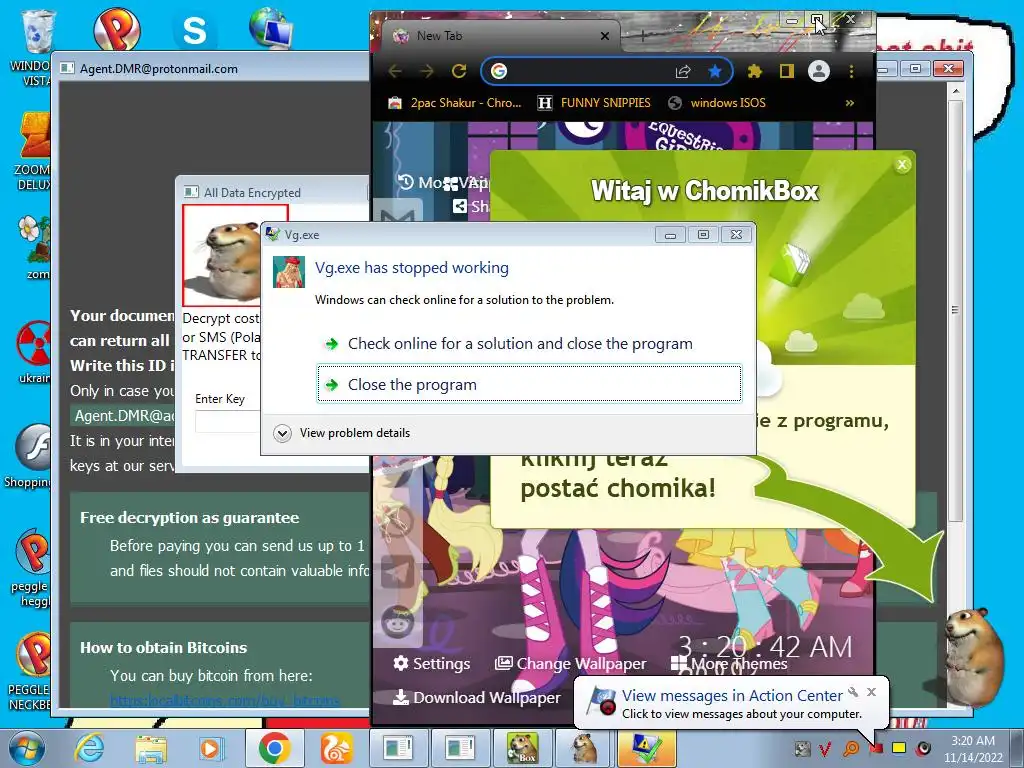1024x768 pixels.
Task: Click More Themes on new tab
Action: (729, 664)
